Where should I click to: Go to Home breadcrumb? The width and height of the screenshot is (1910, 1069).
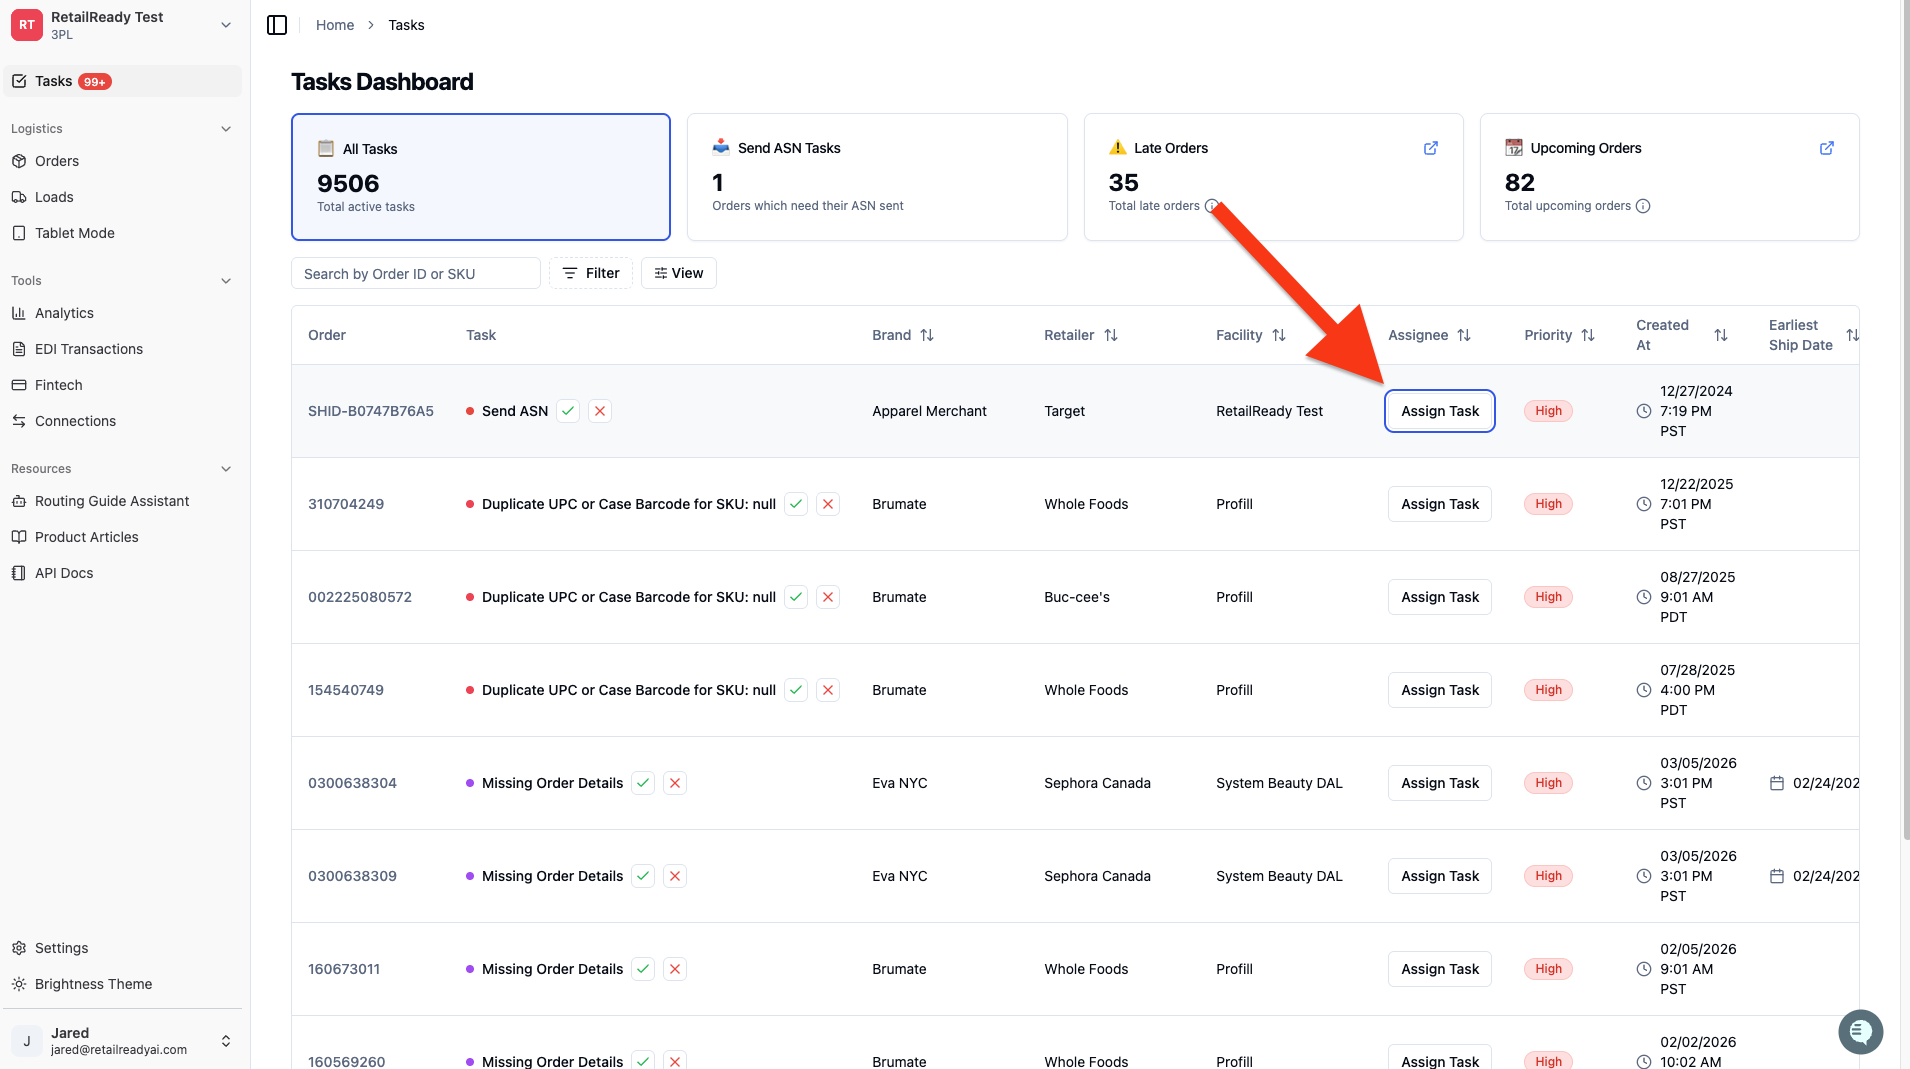click(335, 25)
